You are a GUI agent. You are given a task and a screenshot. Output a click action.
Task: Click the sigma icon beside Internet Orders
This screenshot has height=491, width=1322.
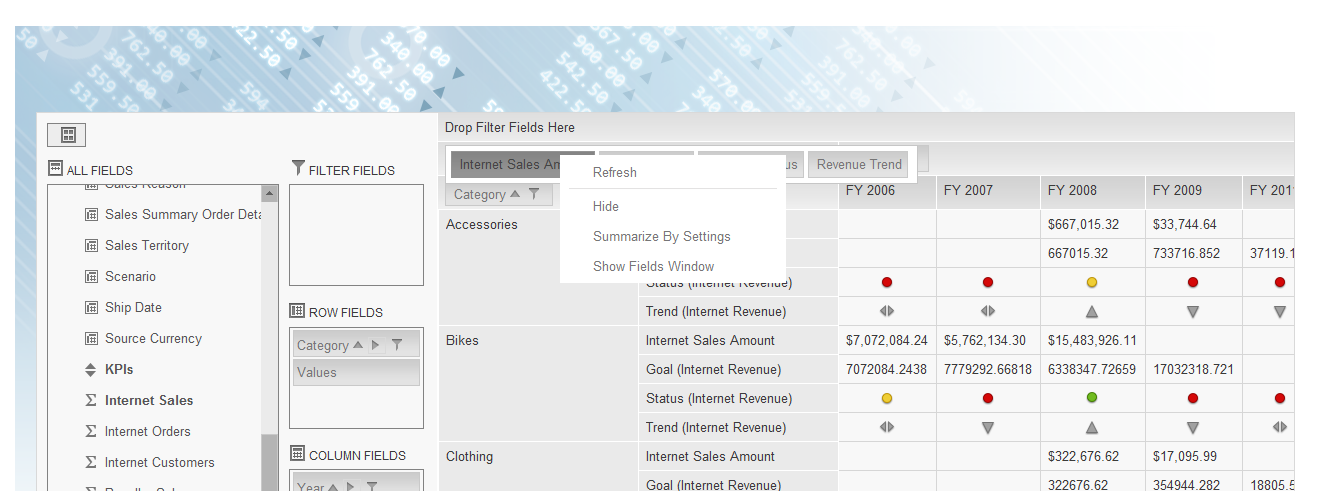tap(91, 431)
